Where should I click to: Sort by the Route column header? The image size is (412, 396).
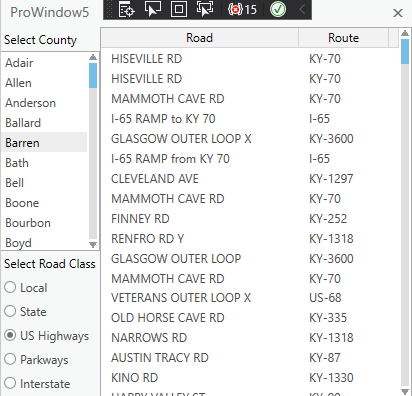pos(343,38)
